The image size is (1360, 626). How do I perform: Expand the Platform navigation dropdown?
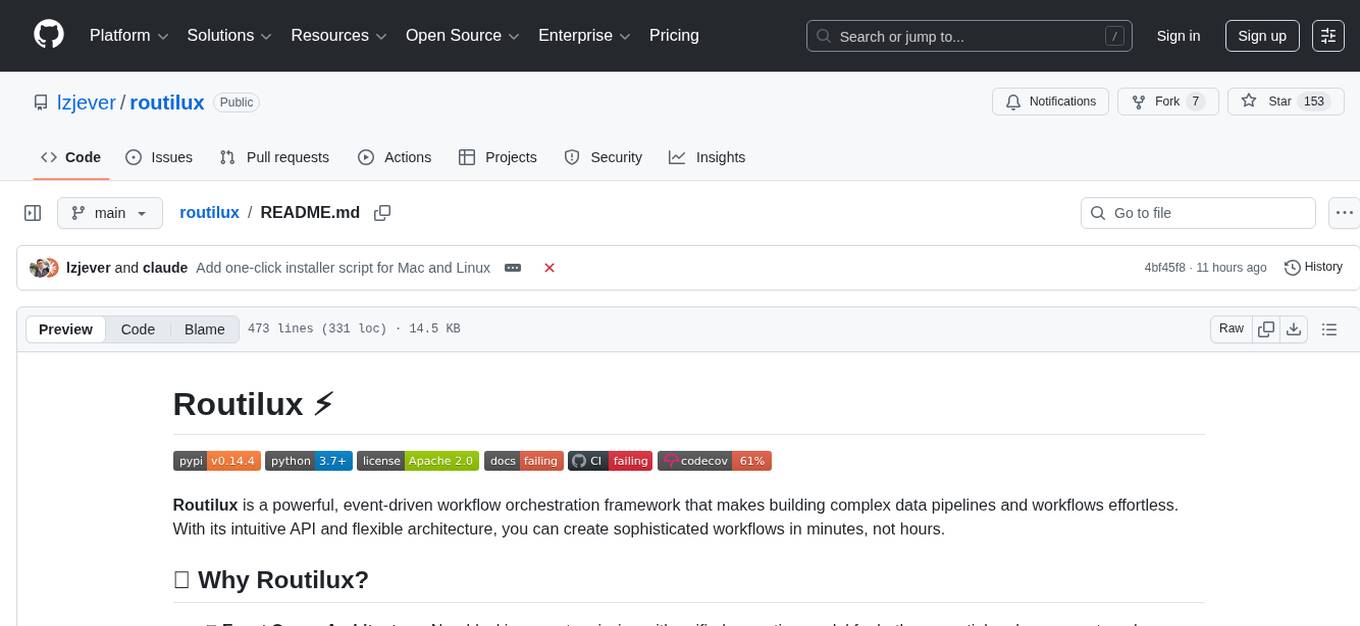127,35
